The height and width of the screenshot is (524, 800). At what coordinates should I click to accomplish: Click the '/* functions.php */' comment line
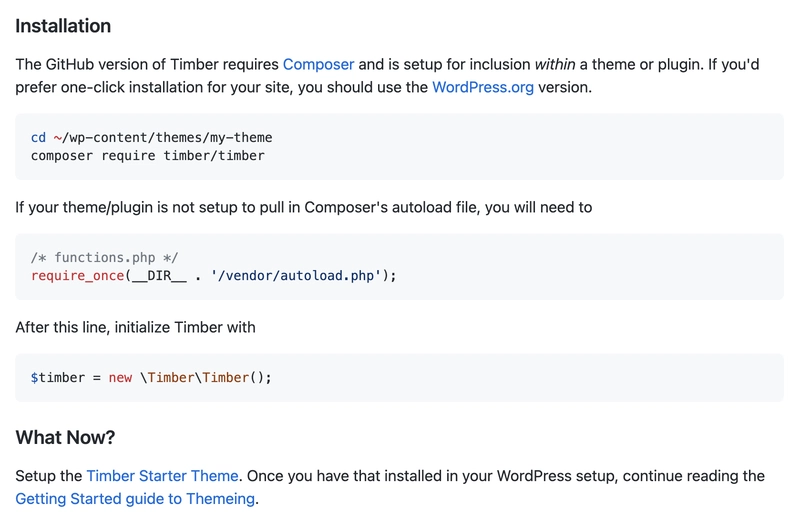point(105,258)
